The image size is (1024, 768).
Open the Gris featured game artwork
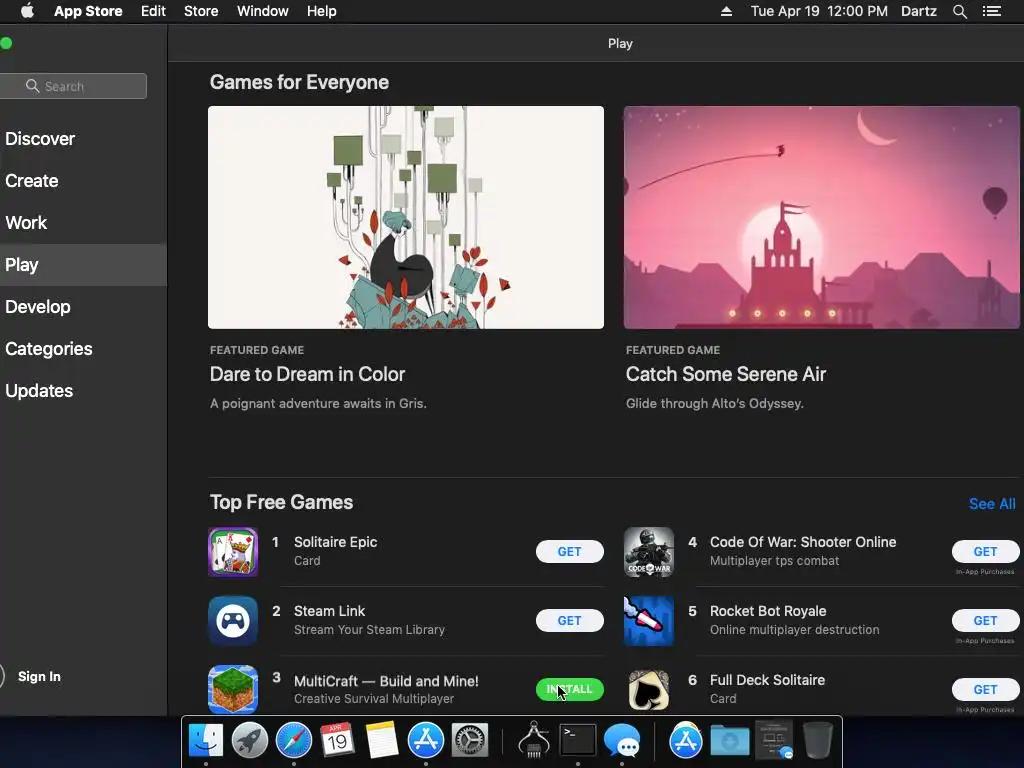406,217
